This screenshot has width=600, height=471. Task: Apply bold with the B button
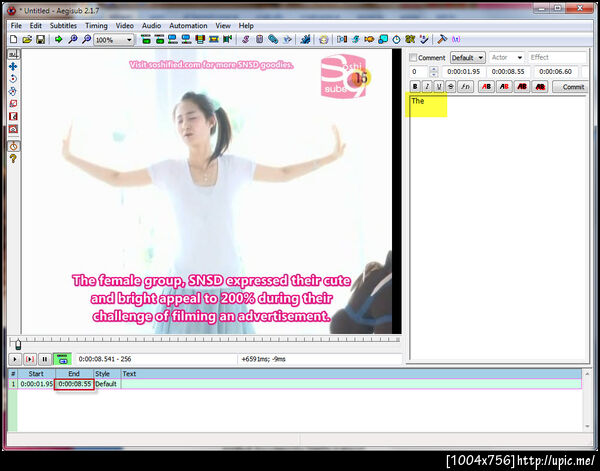pyautogui.click(x=415, y=87)
